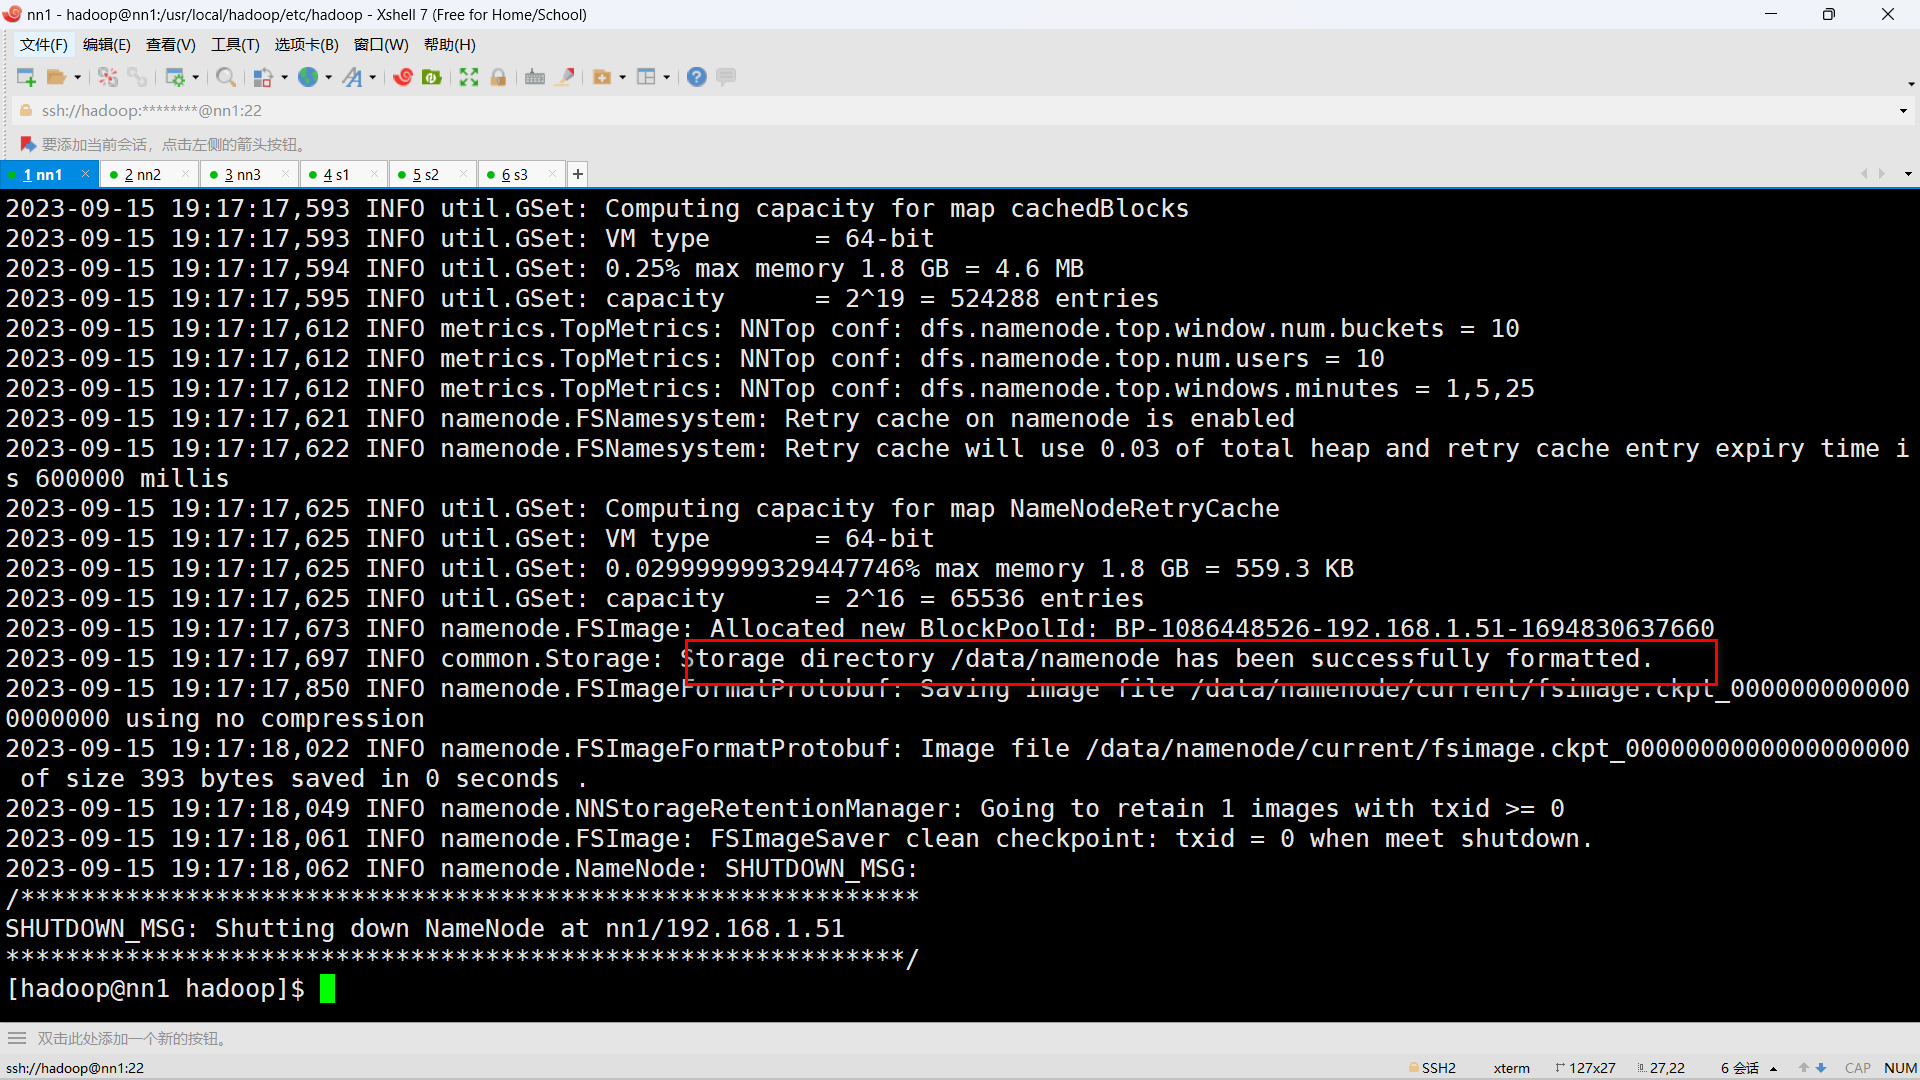Expand the layout panel dropdown arrow
The image size is (1920, 1080).
click(x=666, y=77)
